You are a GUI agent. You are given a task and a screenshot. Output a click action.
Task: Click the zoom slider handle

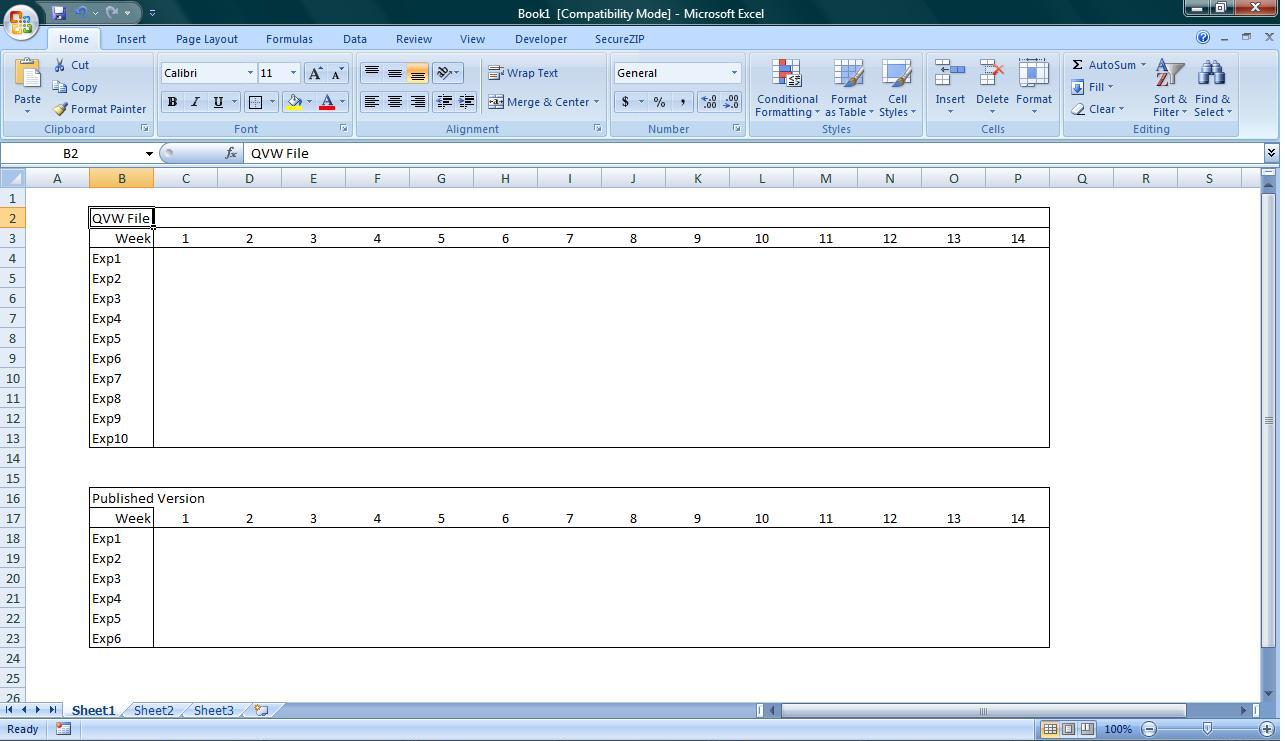point(1208,729)
